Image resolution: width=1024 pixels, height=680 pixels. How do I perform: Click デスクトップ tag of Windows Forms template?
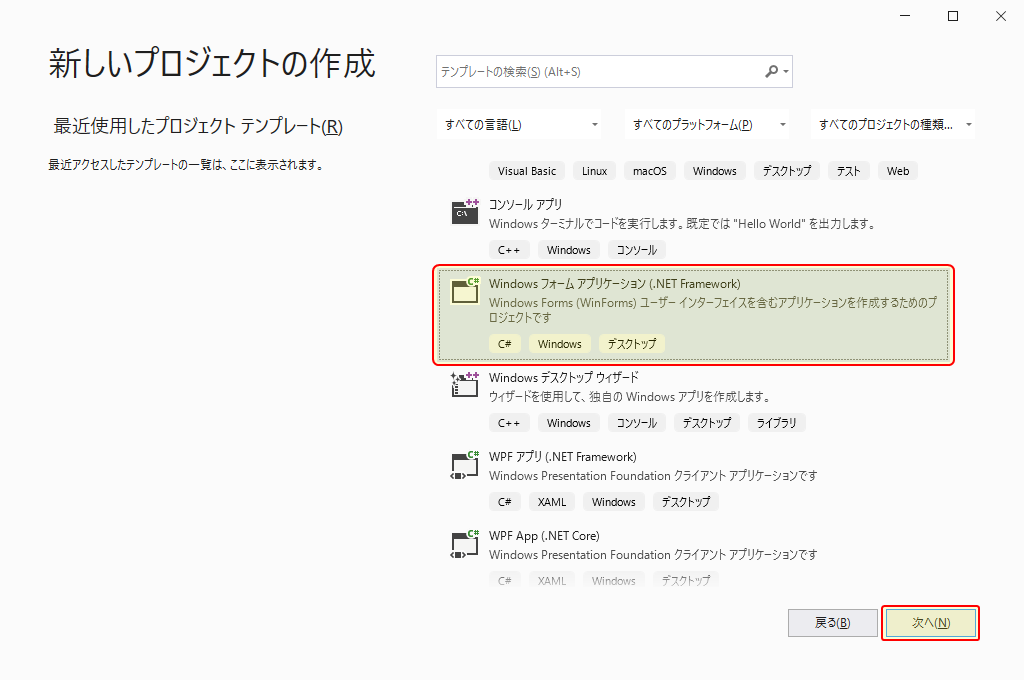tap(632, 344)
